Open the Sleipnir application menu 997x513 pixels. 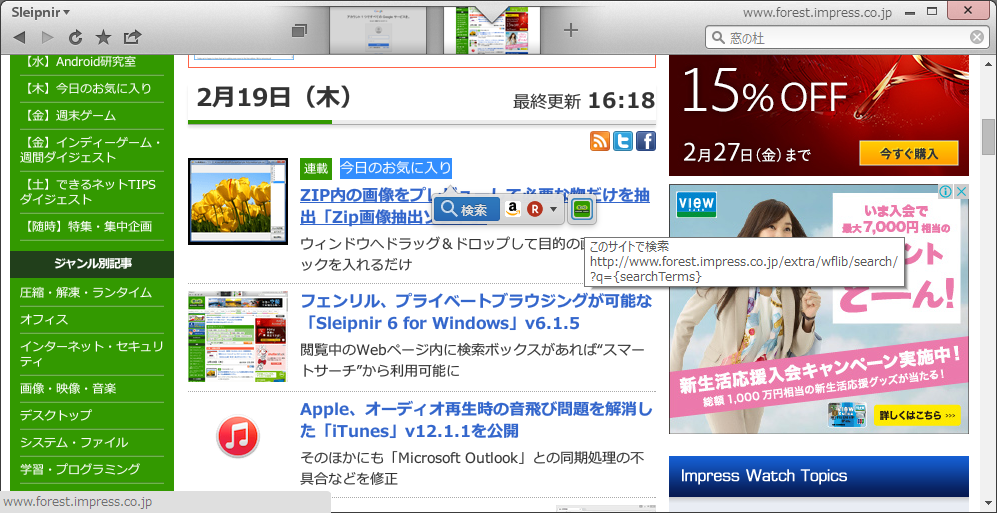(x=41, y=11)
